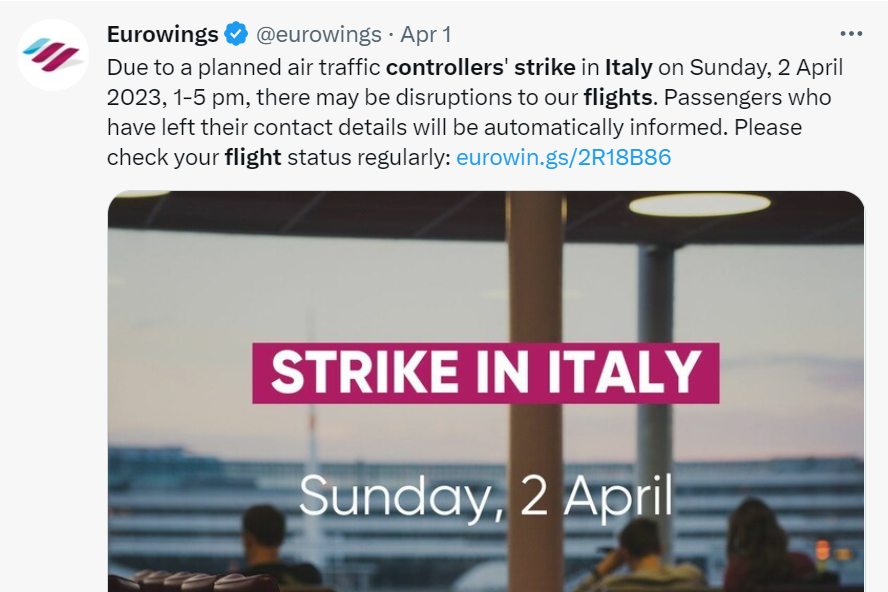The height and width of the screenshot is (592, 888).
Task: Click the "STRIKE IN ITALY" pink banner
Action: [485, 373]
